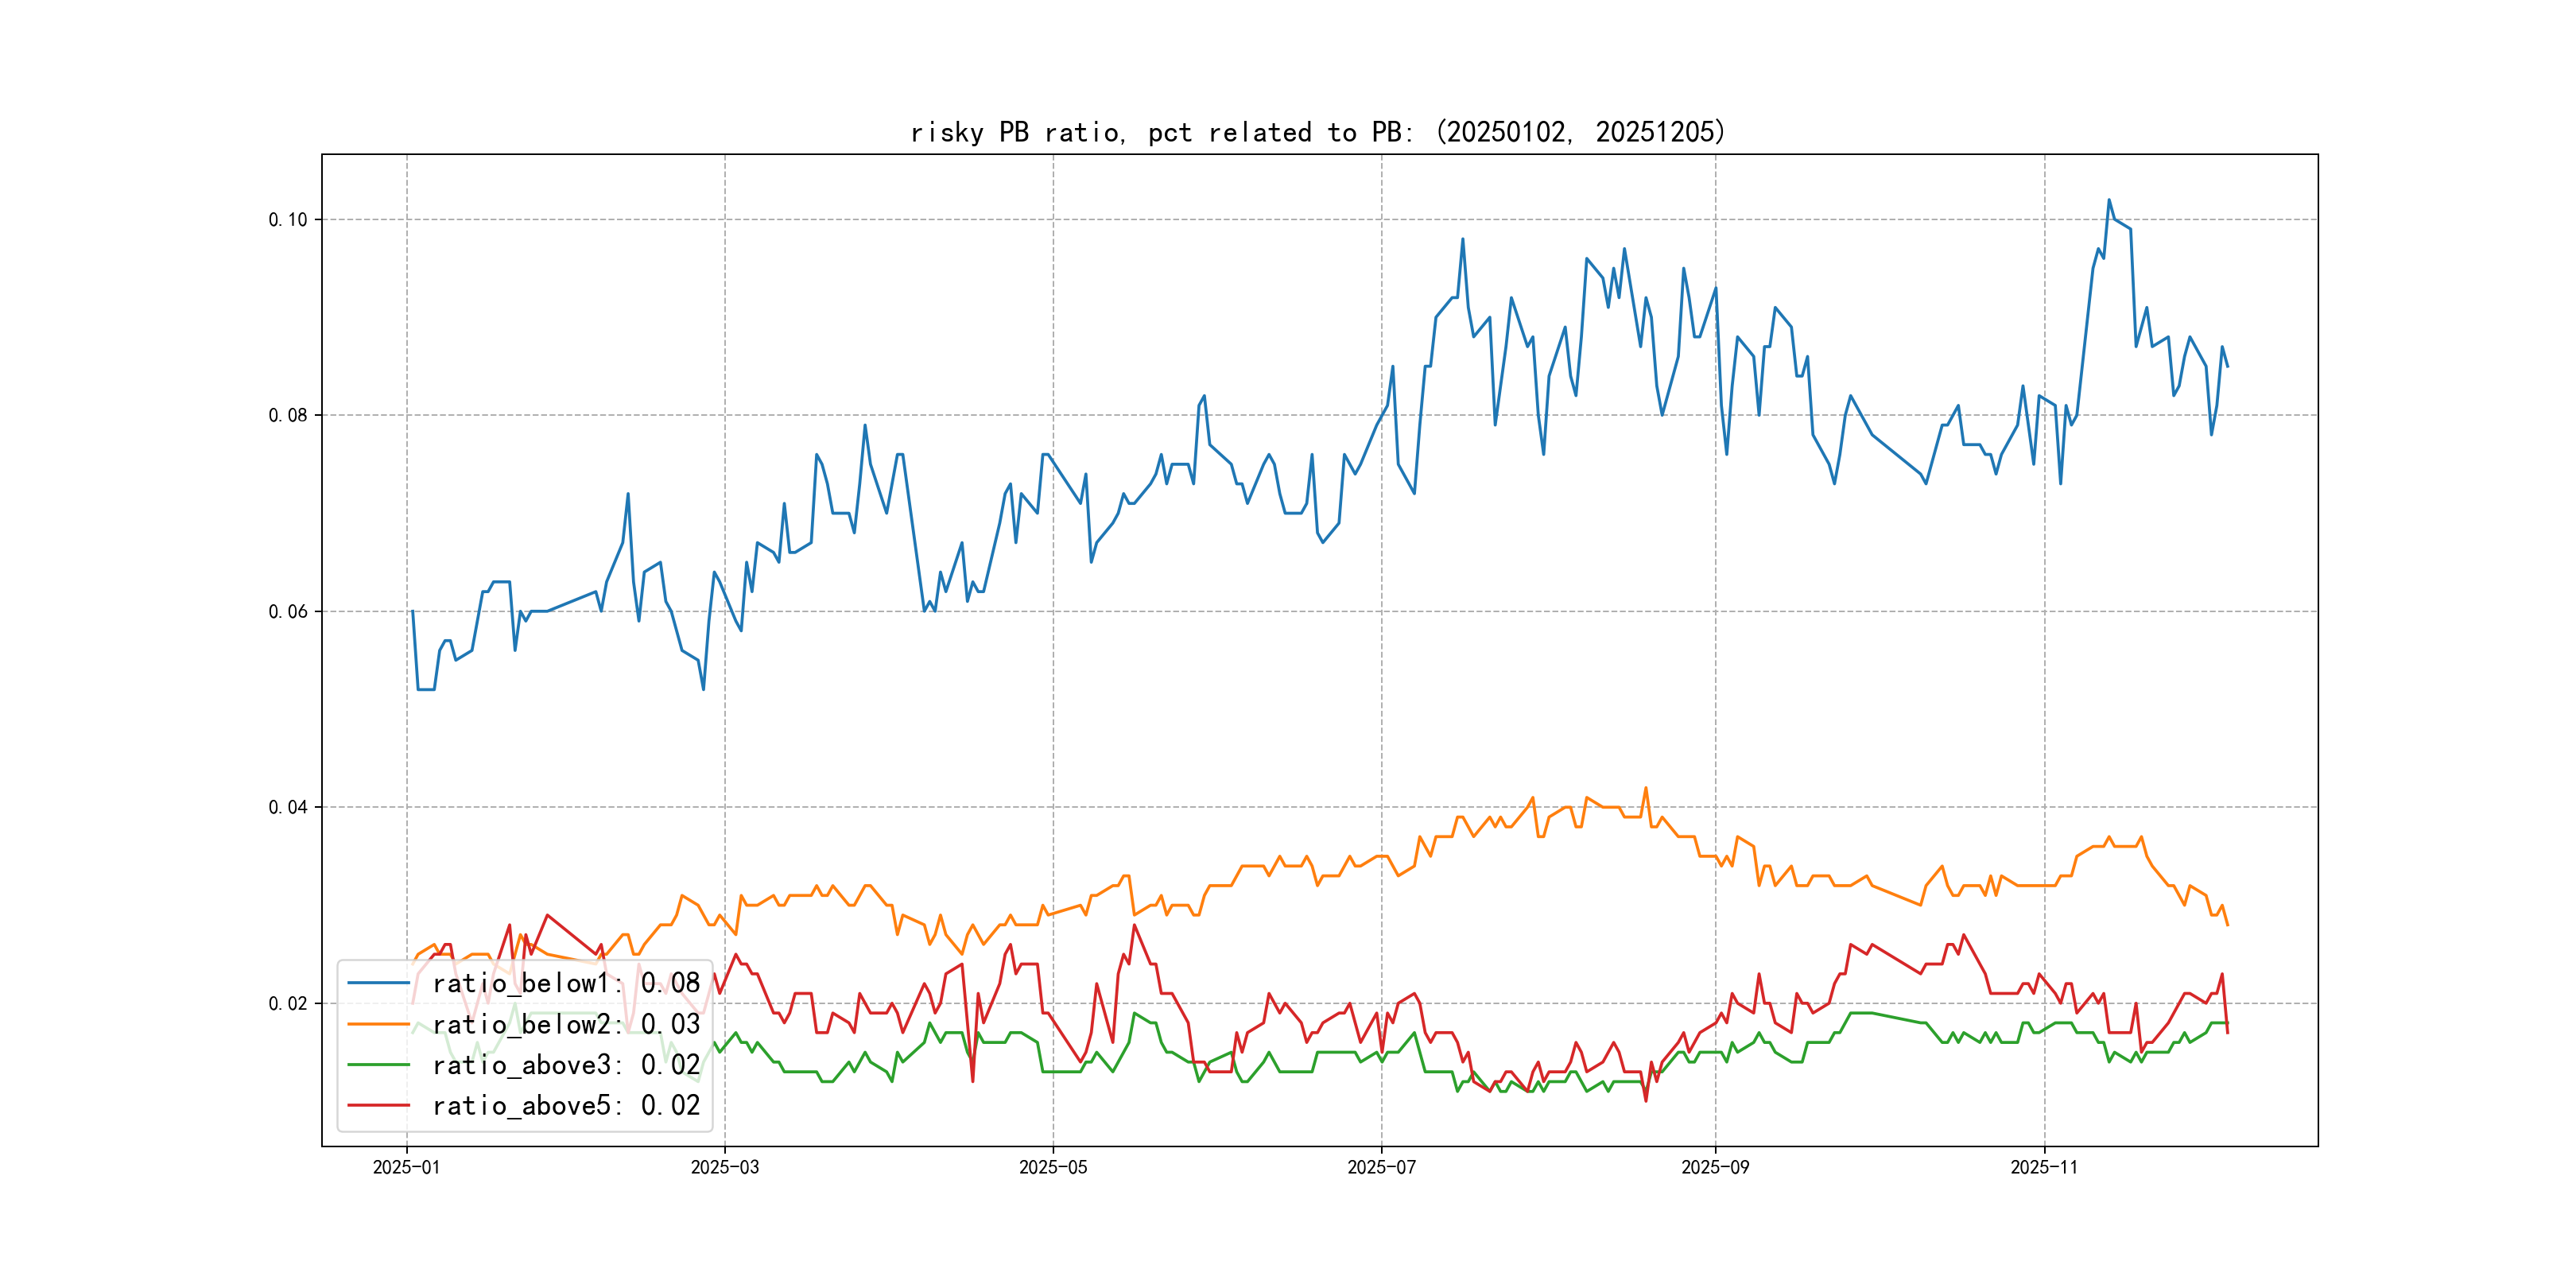Click the 0.10 y-axis tick label

(x=287, y=220)
